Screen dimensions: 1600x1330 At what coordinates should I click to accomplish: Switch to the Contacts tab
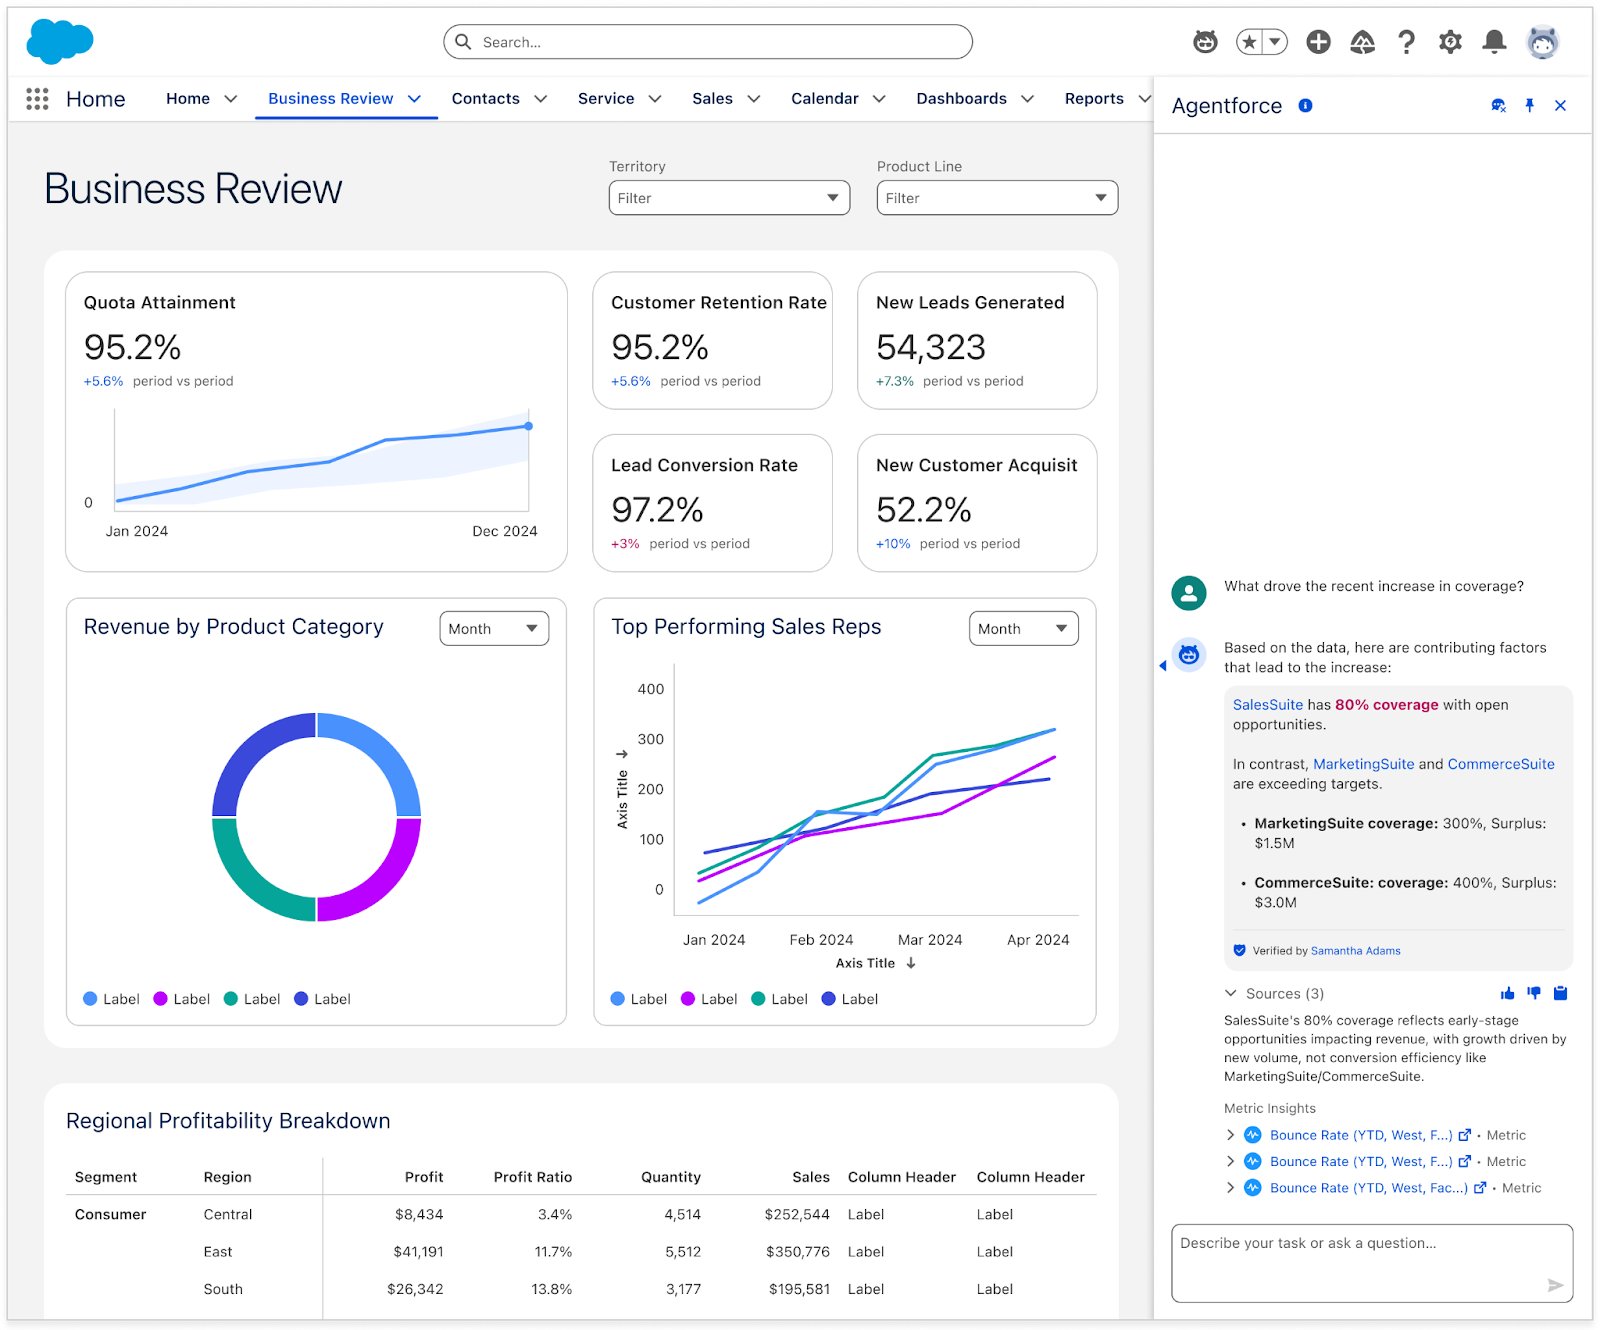point(485,99)
